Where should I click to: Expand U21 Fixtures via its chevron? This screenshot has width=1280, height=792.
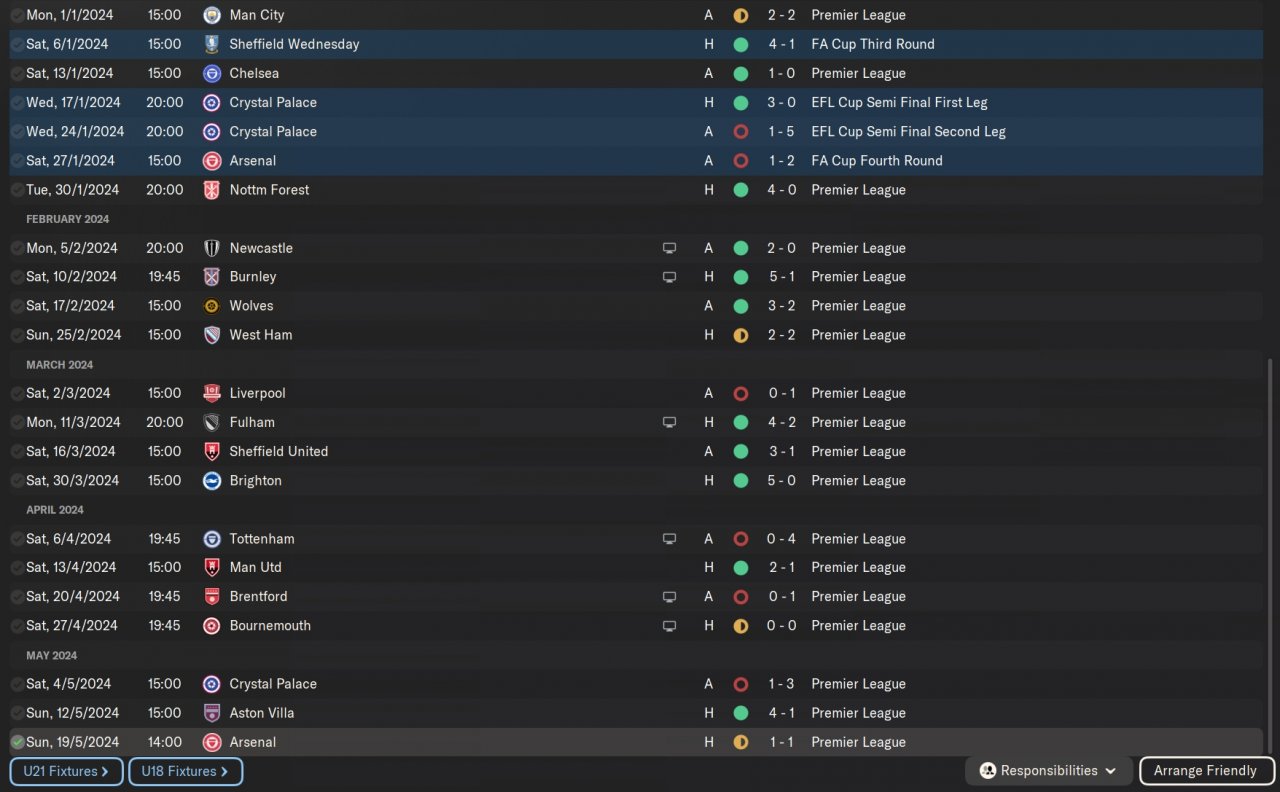pyautogui.click(x=104, y=772)
